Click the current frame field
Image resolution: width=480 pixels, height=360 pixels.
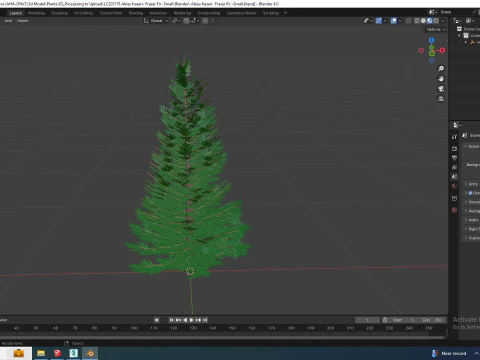point(367,320)
